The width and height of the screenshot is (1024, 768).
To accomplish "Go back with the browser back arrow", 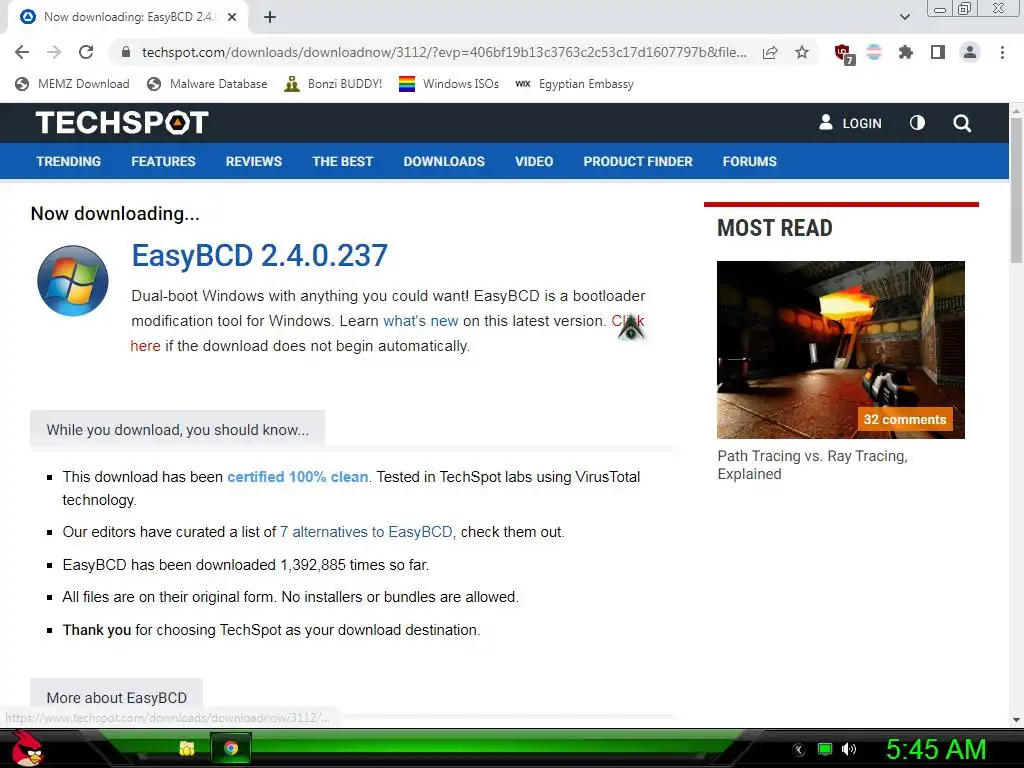I will (x=22, y=52).
